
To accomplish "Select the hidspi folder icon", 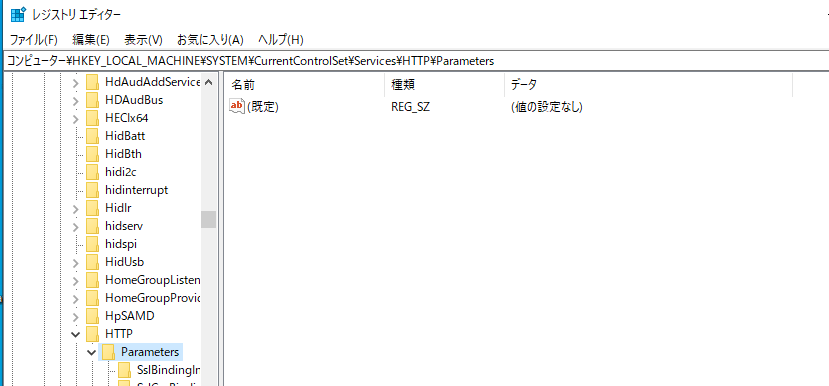I will click(93, 244).
